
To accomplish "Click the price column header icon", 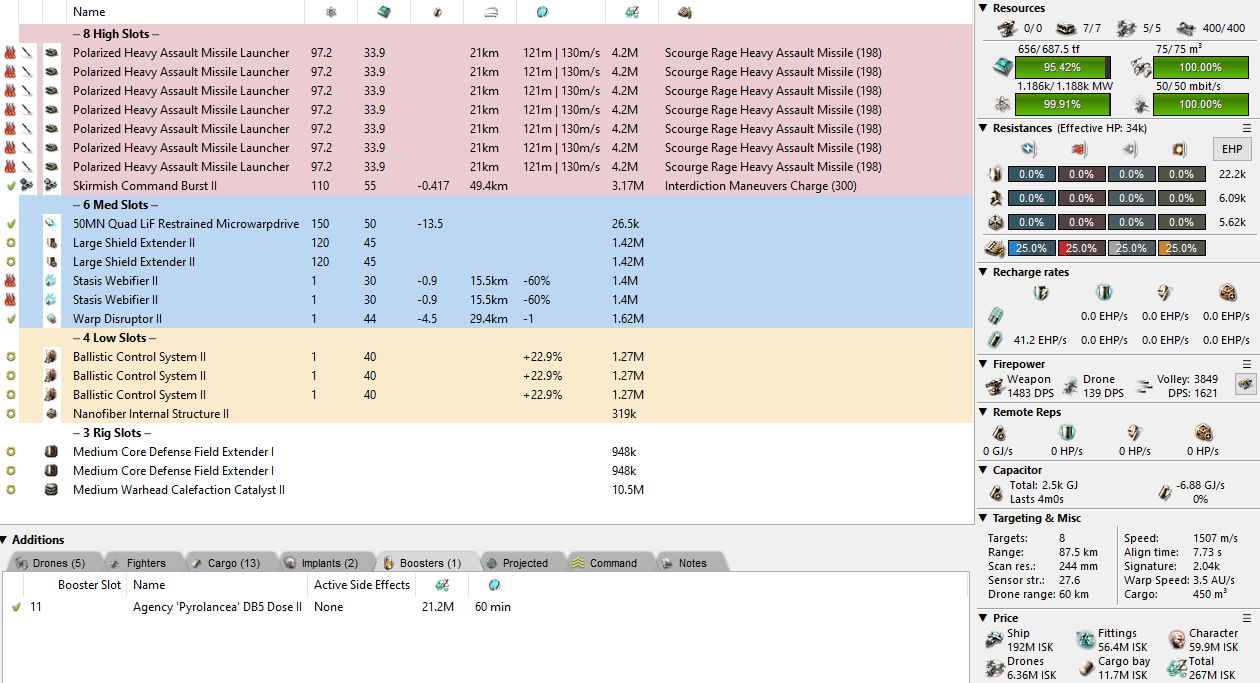I will (x=631, y=12).
